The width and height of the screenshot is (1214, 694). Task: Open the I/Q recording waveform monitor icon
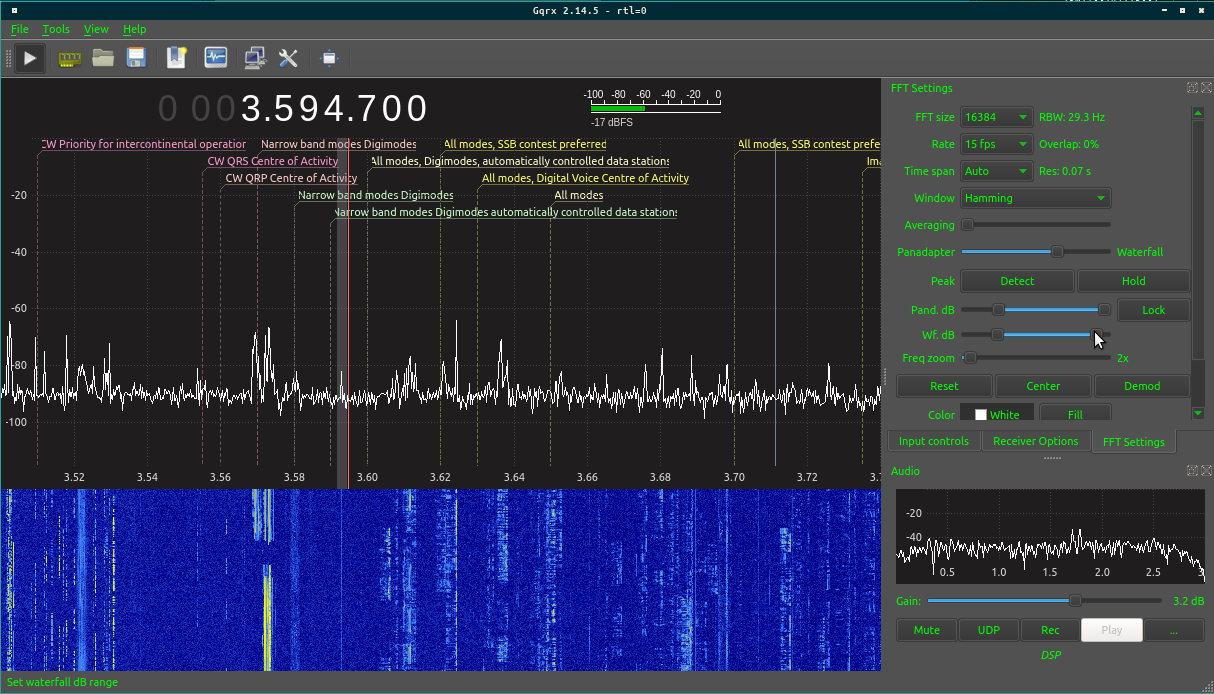pos(216,58)
